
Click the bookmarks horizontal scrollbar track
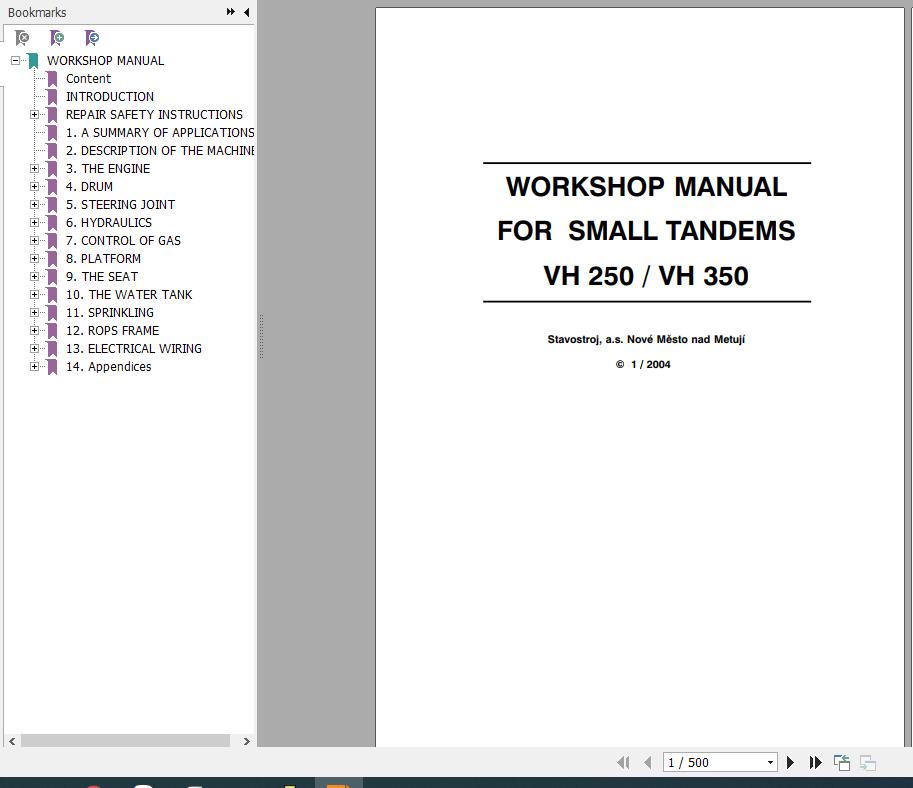click(125, 741)
